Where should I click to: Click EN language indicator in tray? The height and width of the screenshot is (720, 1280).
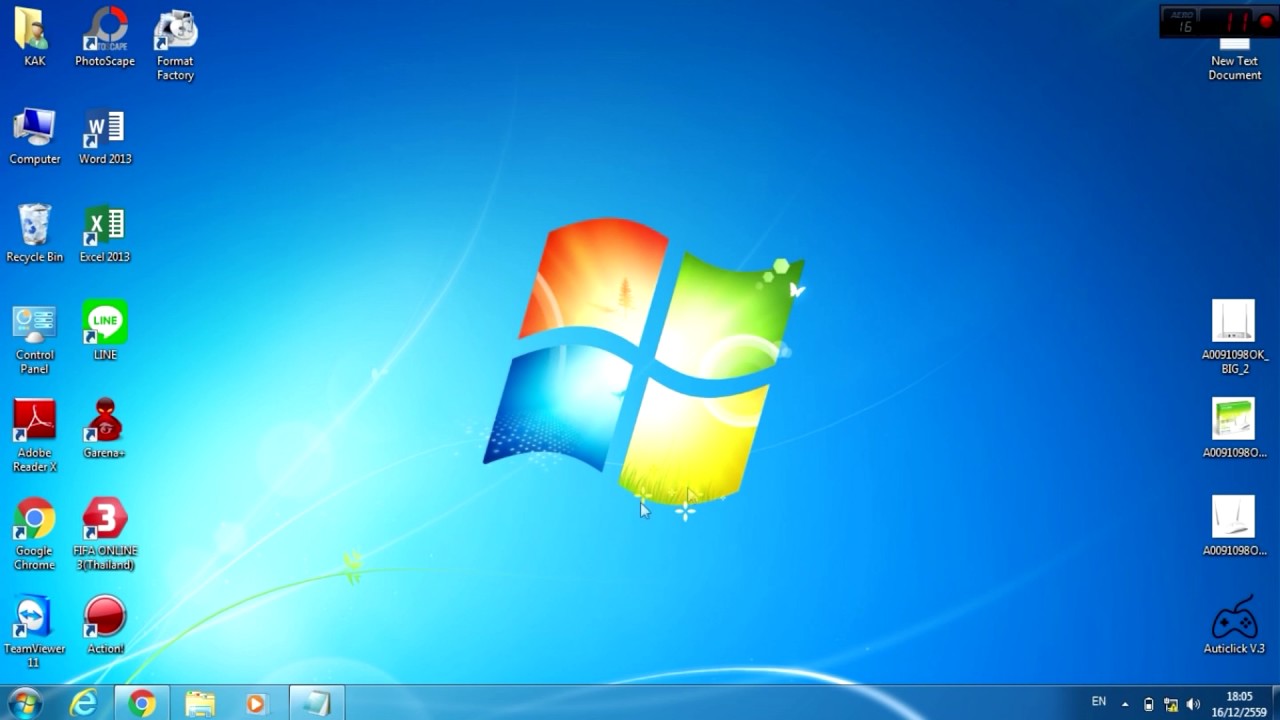[1099, 702]
